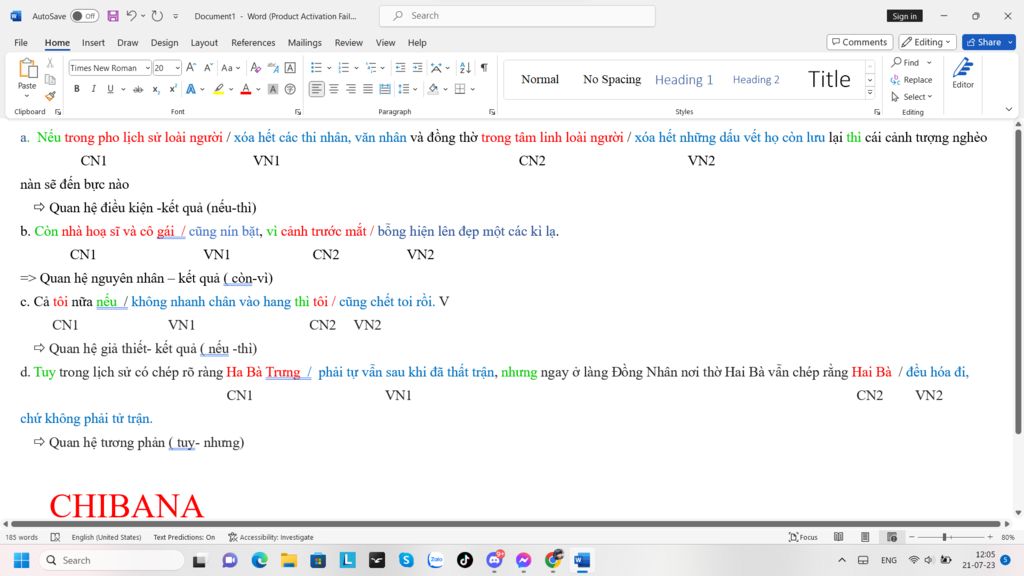Image resolution: width=1024 pixels, height=576 pixels.
Task: Toggle the AutoSave switch
Action: pyautogui.click(x=84, y=16)
